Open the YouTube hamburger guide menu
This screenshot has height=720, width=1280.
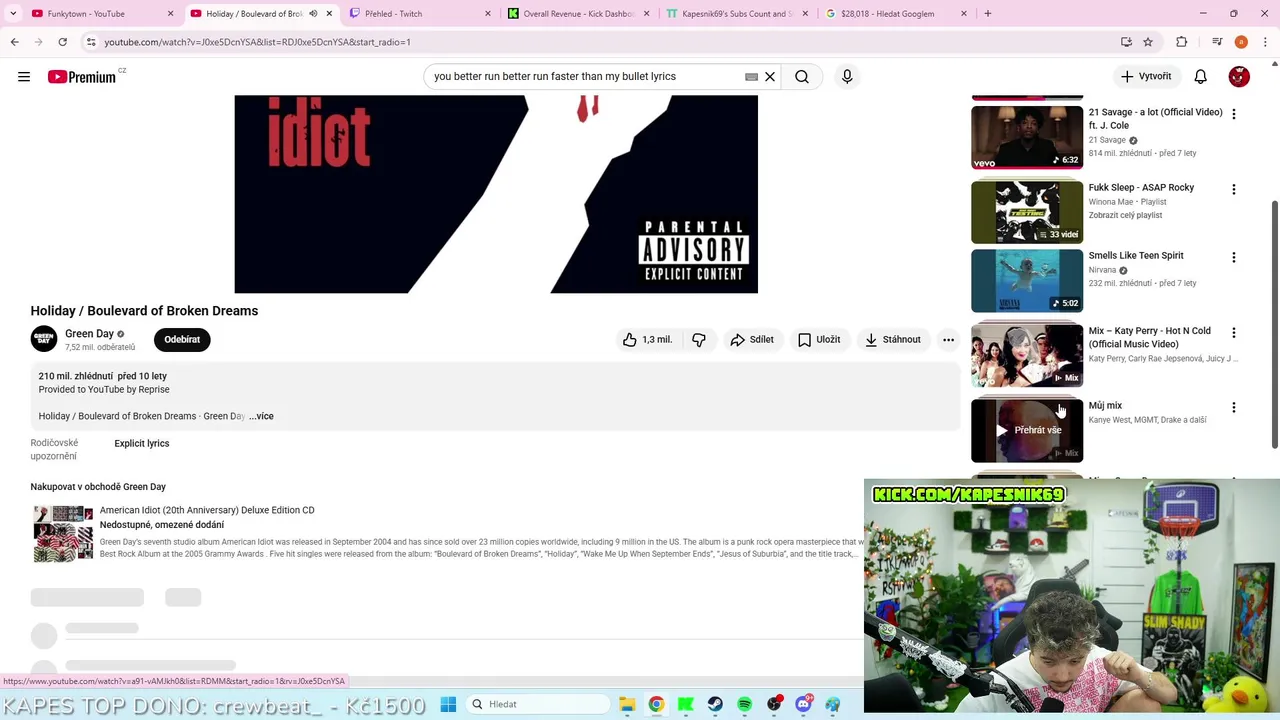click(24, 77)
